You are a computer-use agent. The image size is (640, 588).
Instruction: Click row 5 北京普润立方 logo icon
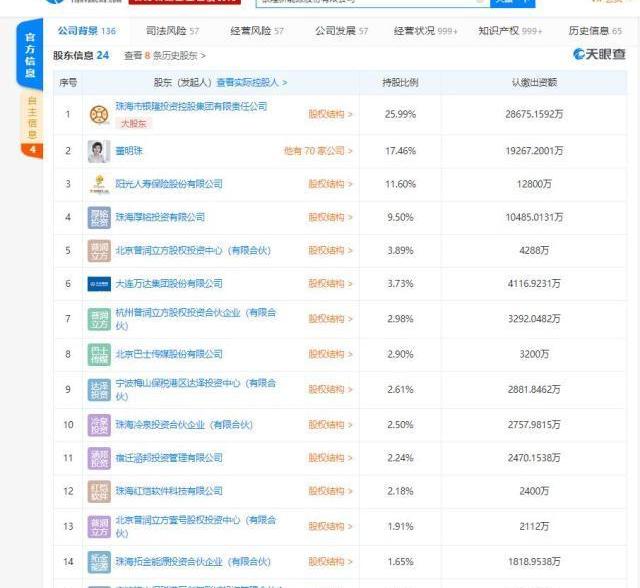pos(99,251)
